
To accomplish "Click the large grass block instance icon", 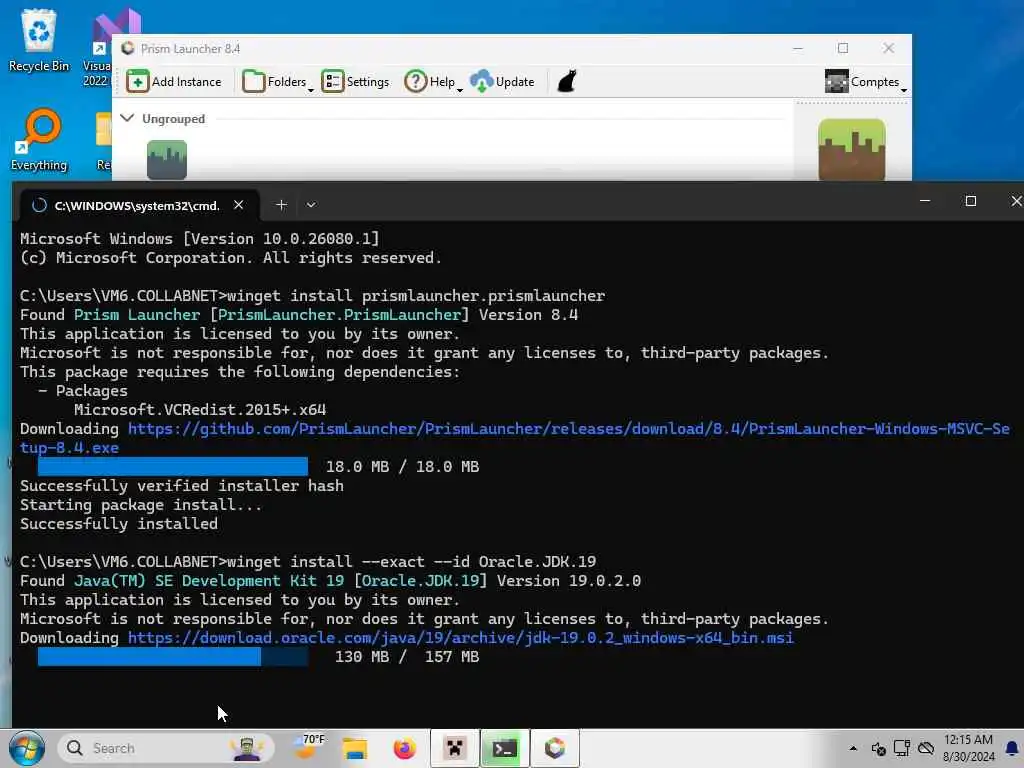I will click(852, 150).
